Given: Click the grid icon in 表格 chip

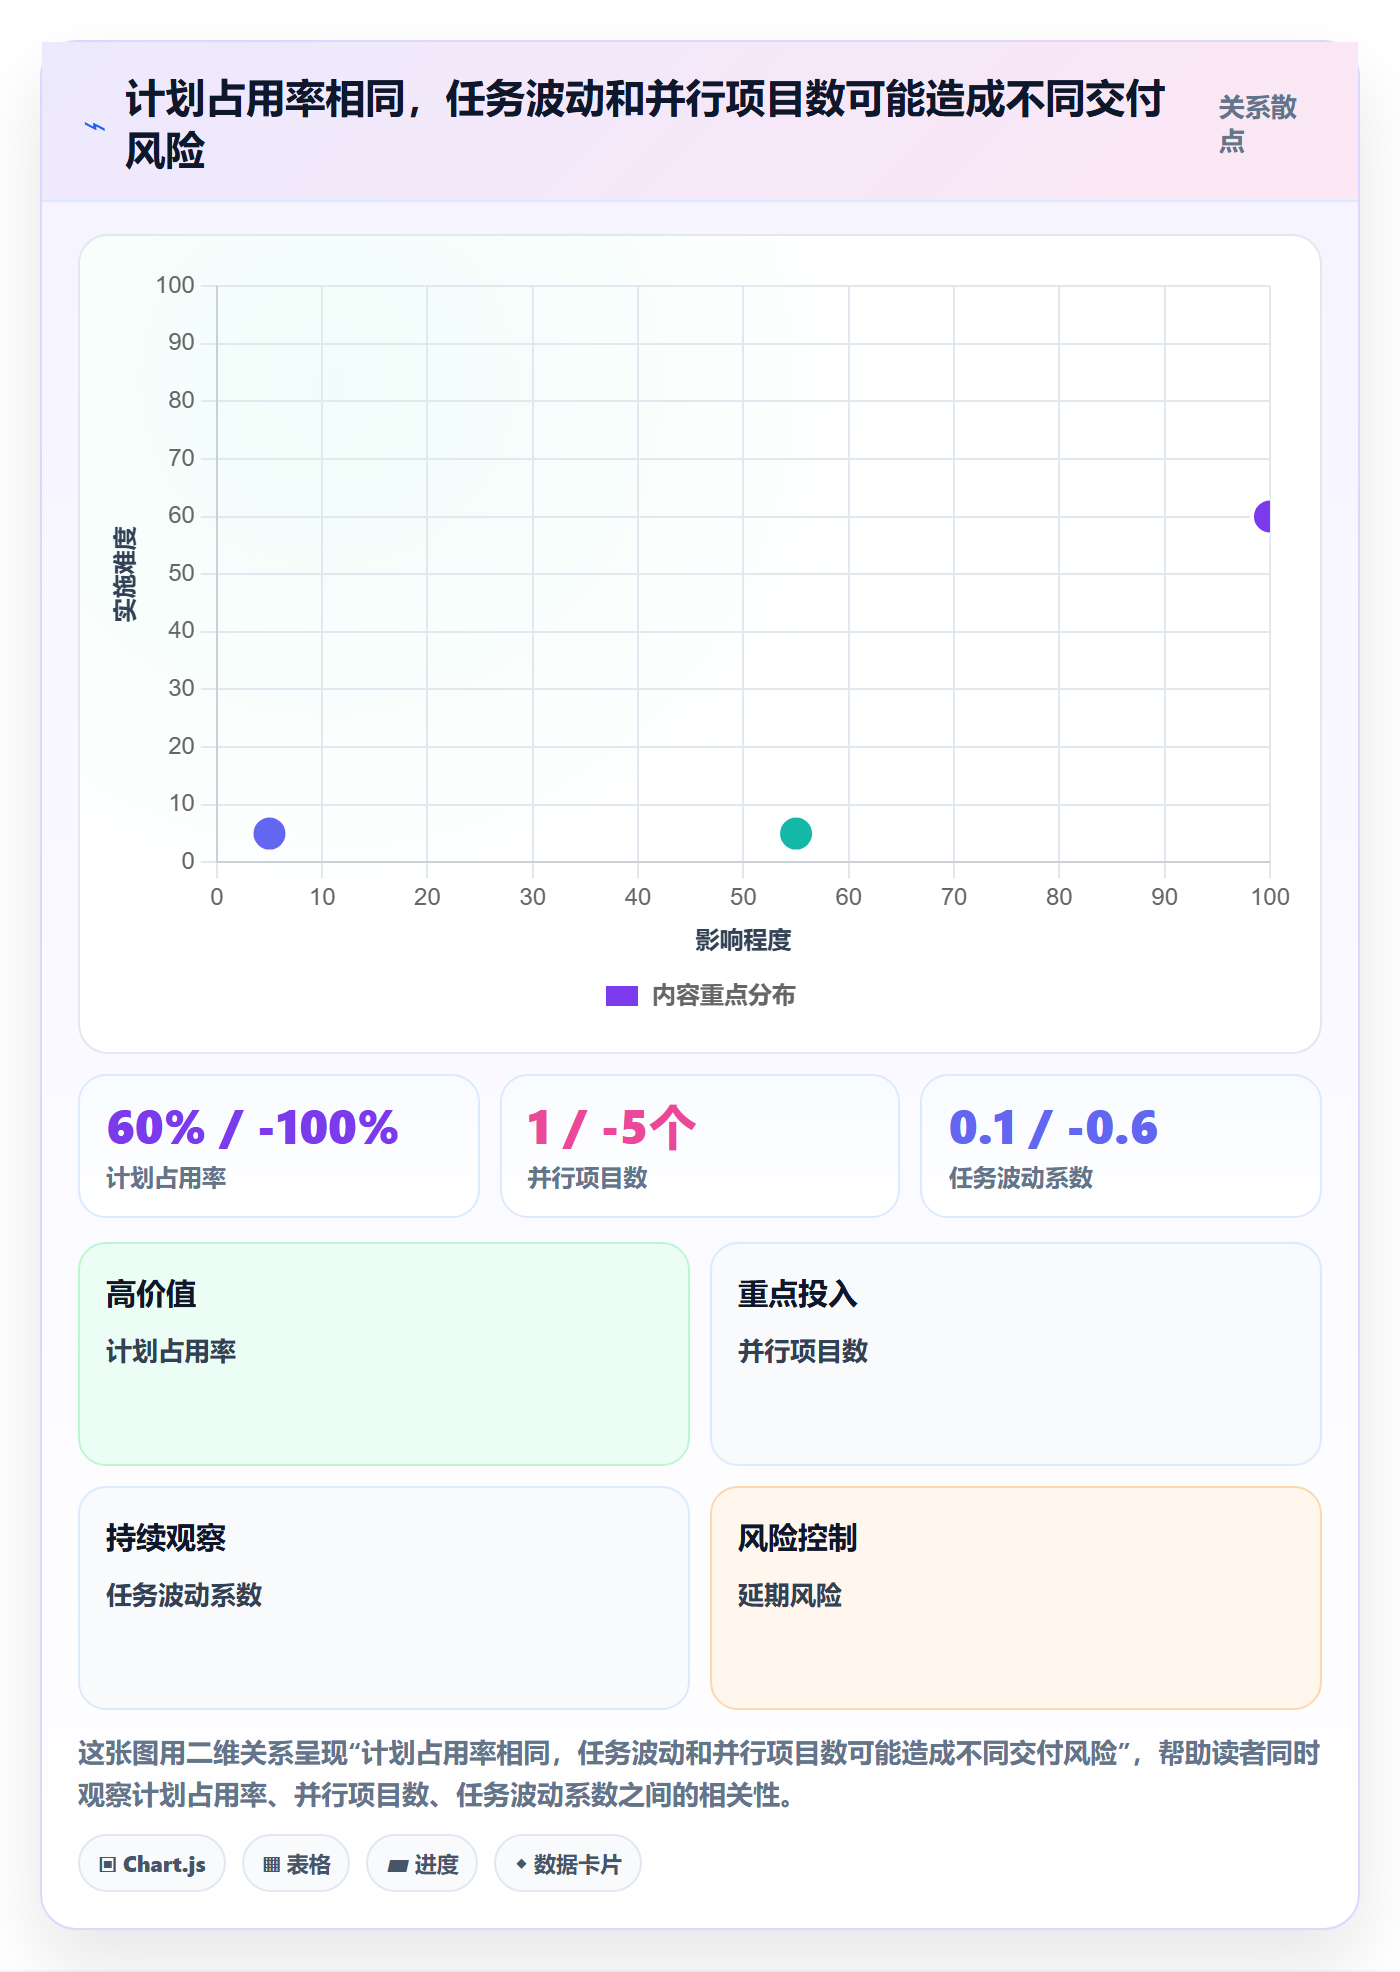Looking at the screenshot, I should (271, 1865).
